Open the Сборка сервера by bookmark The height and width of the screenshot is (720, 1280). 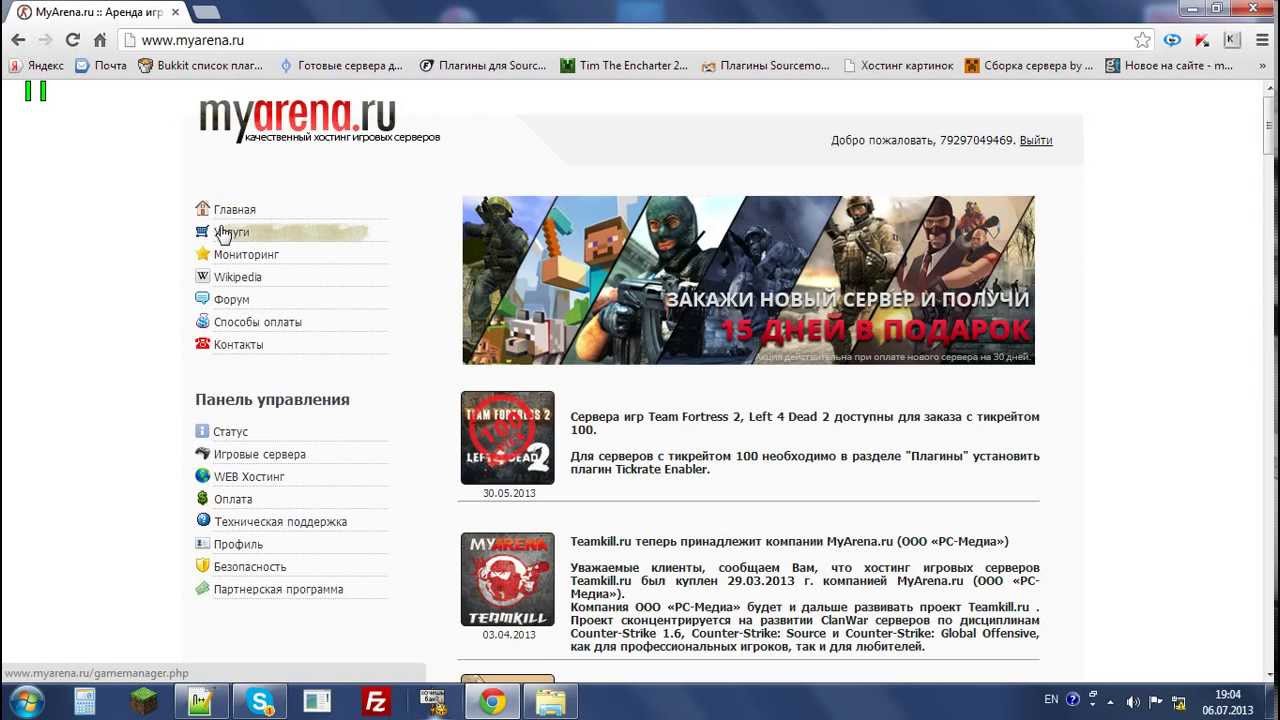tap(1029, 66)
